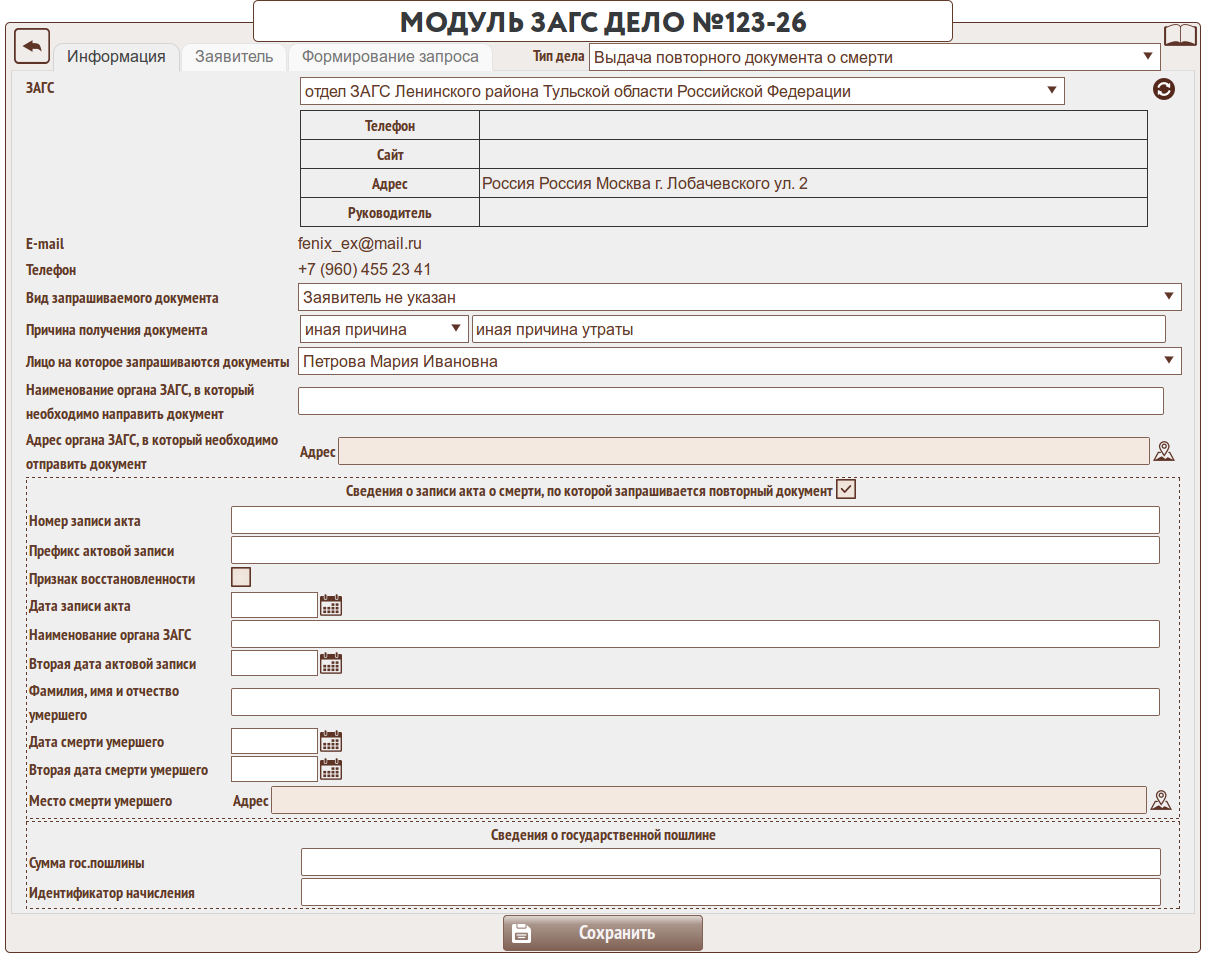Expand the Тип дела dropdown
The height and width of the screenshot is (959, 1222).
click(875, 57)
